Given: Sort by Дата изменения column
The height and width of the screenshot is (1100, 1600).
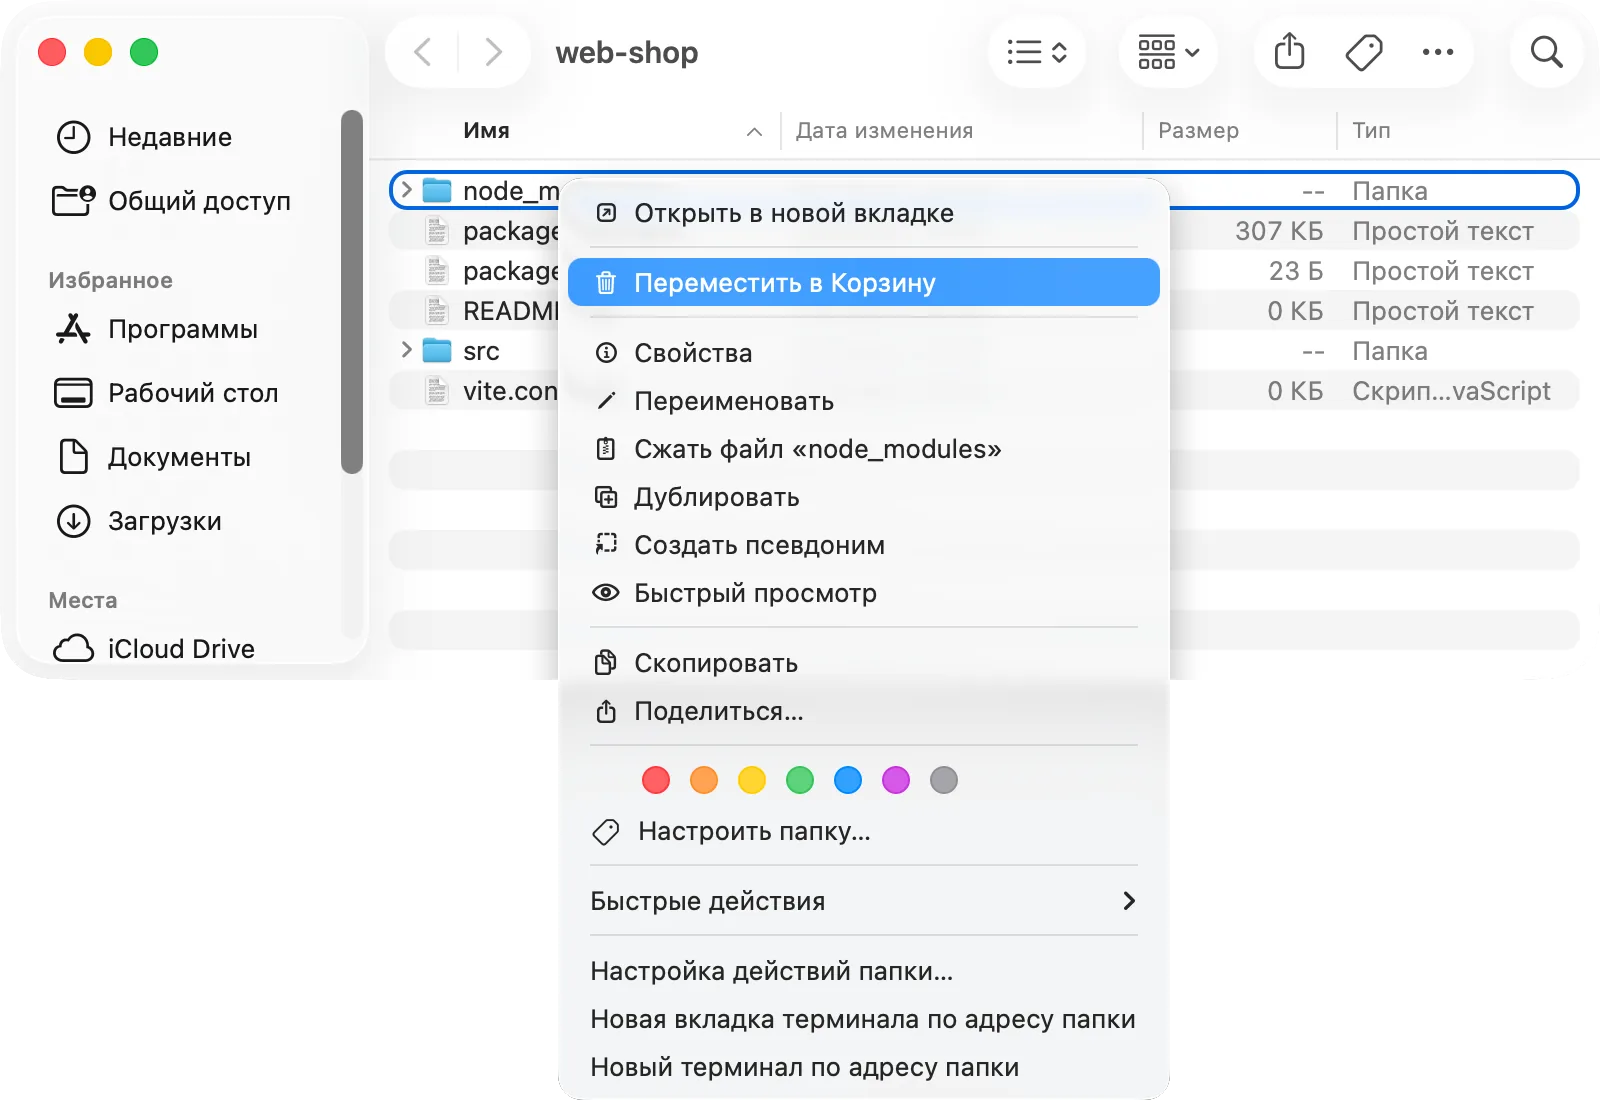Looking at the screenshot, I should pyautogui.click(x=884, y=131).
